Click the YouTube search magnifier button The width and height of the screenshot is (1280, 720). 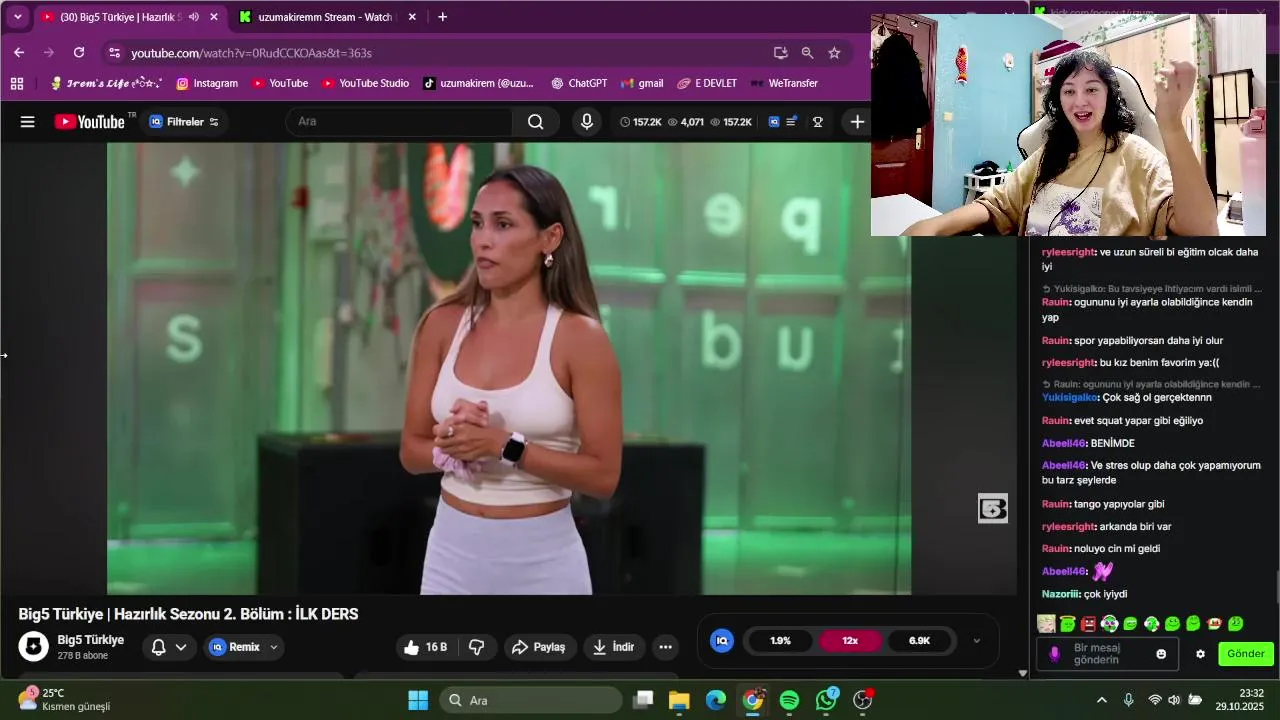(536, 122)
